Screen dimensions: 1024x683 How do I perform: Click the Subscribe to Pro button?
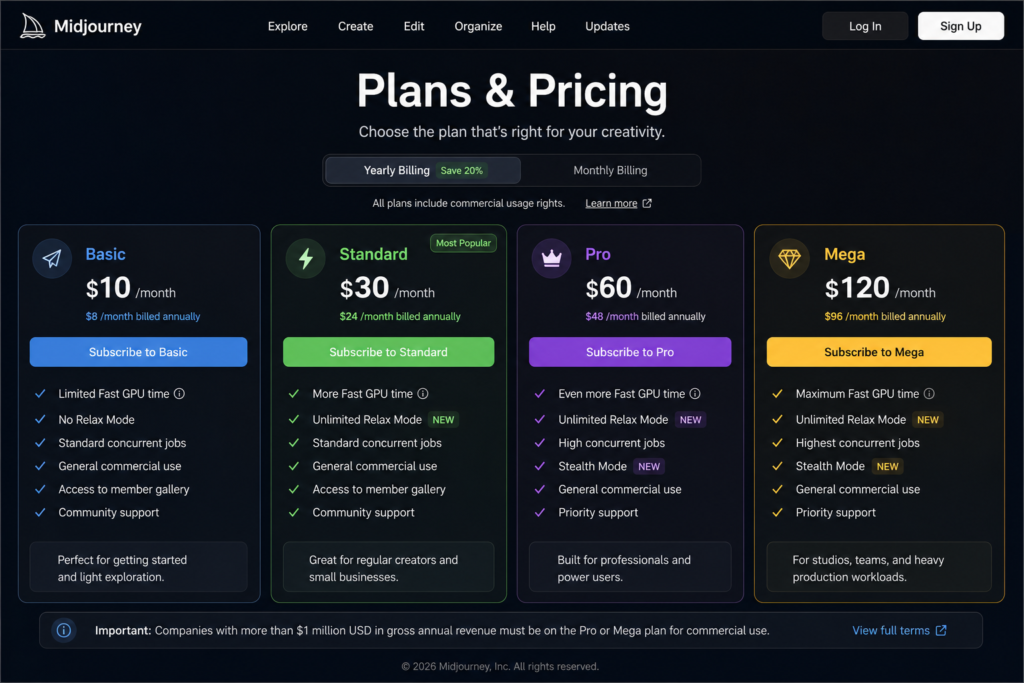click(x=630, y=352)
